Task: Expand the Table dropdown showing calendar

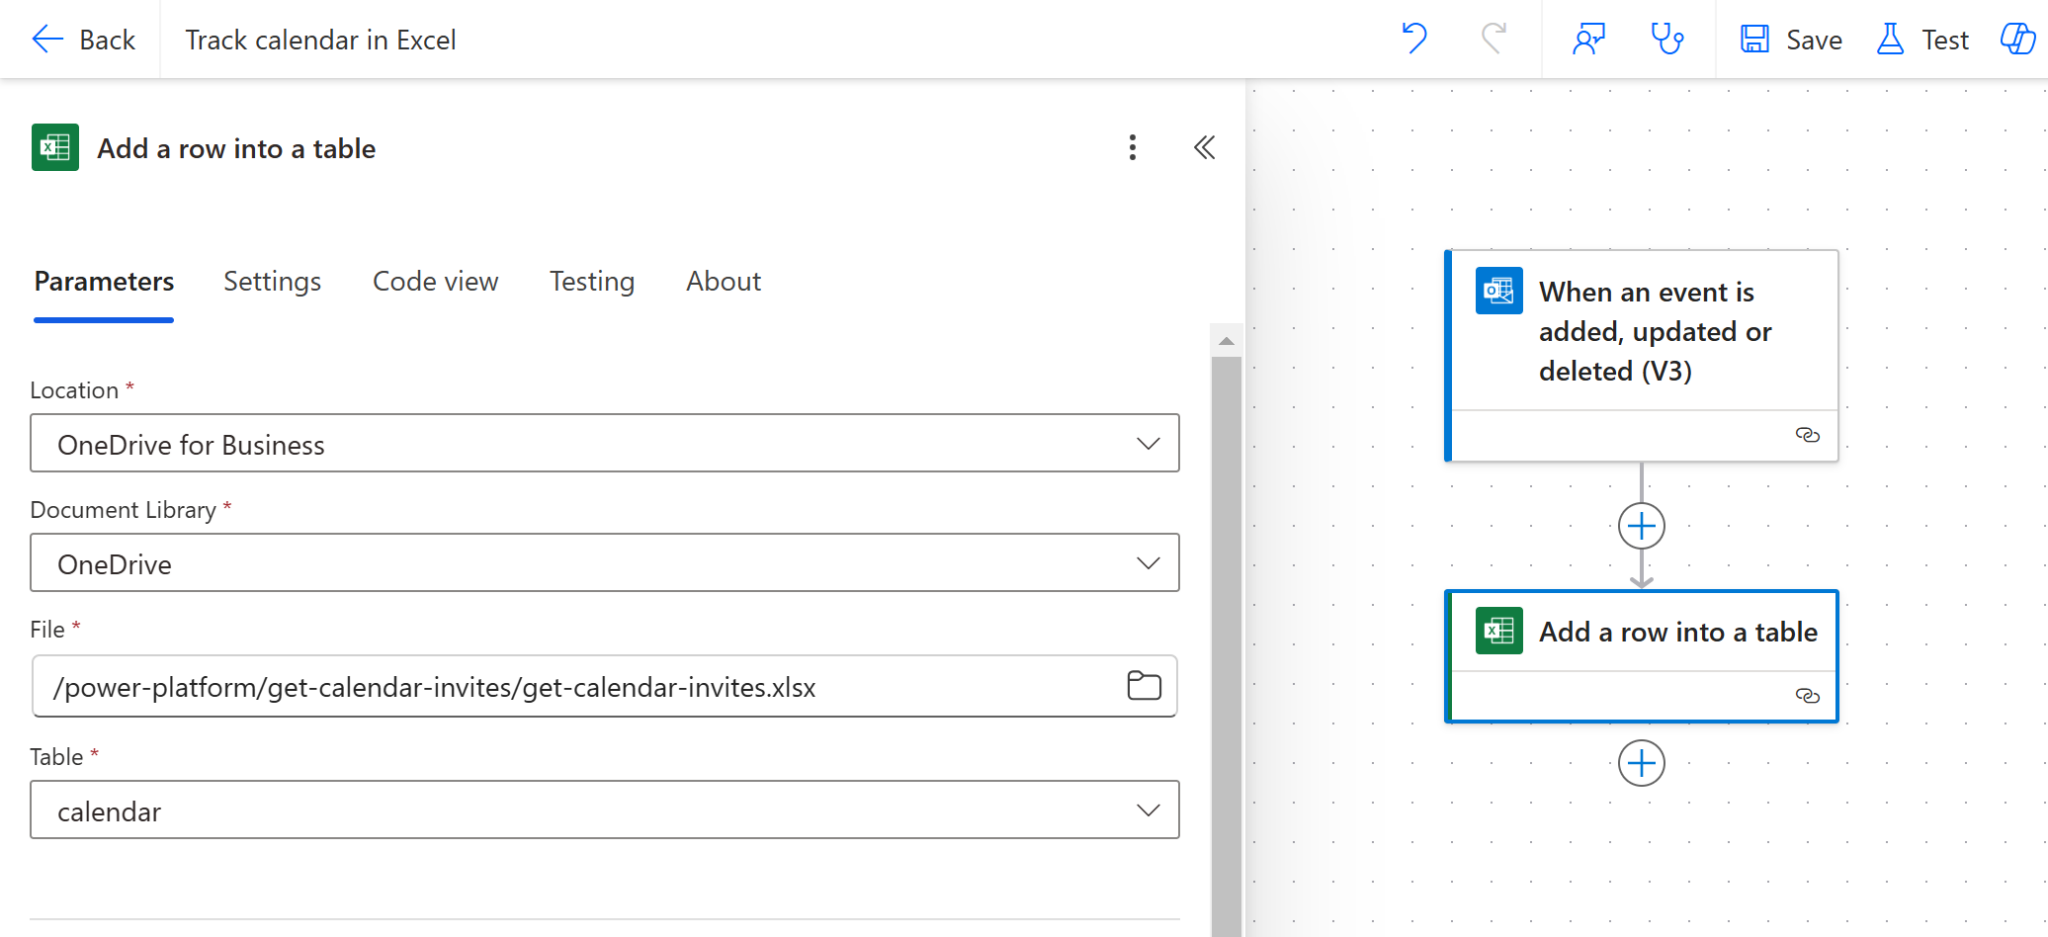Action: 1148,811
